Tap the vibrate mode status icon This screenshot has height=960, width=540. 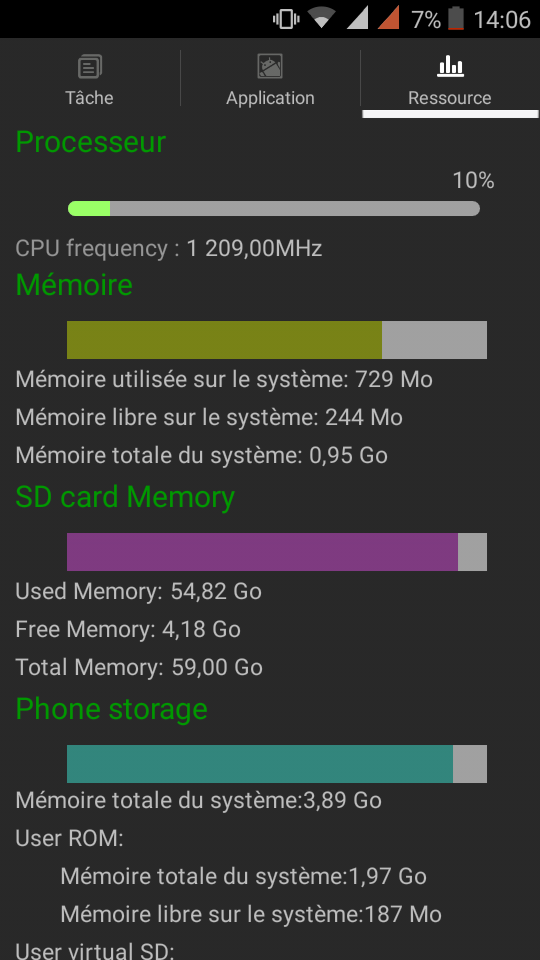[x=286, y=19]
